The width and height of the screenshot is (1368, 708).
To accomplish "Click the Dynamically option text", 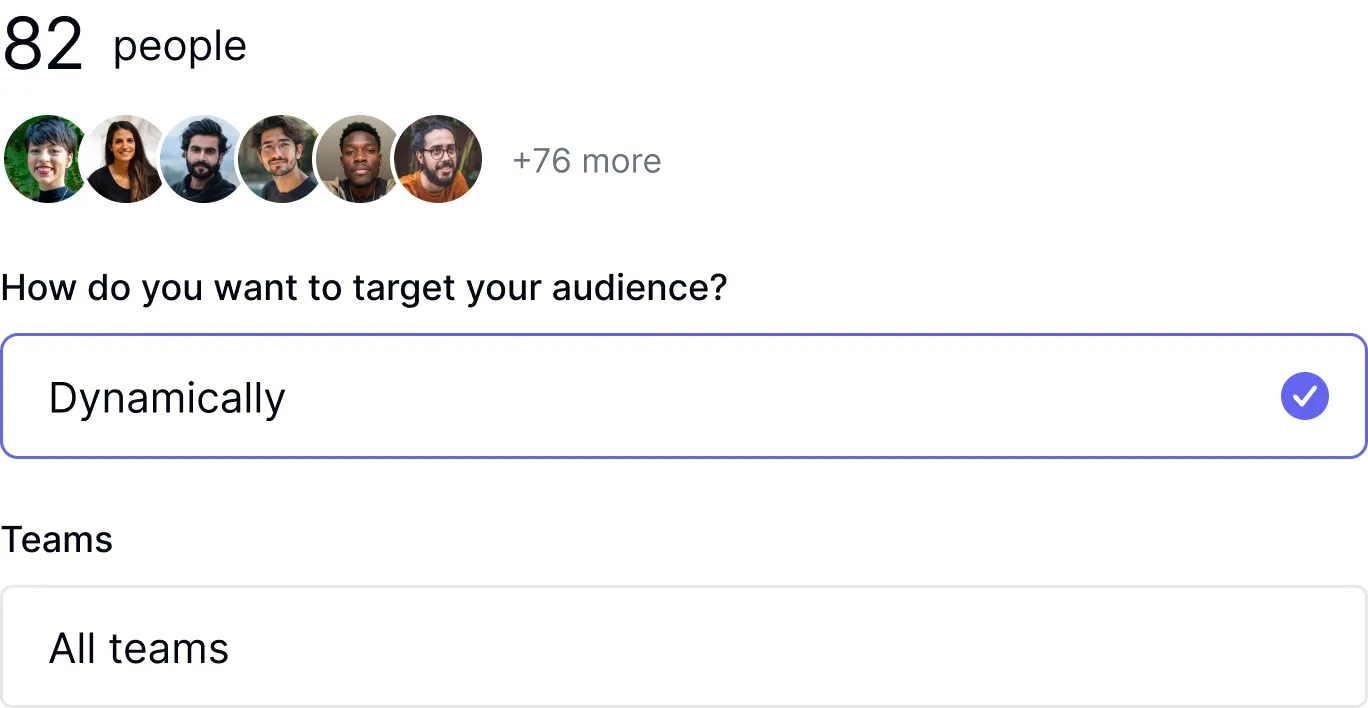I will 167,398.
